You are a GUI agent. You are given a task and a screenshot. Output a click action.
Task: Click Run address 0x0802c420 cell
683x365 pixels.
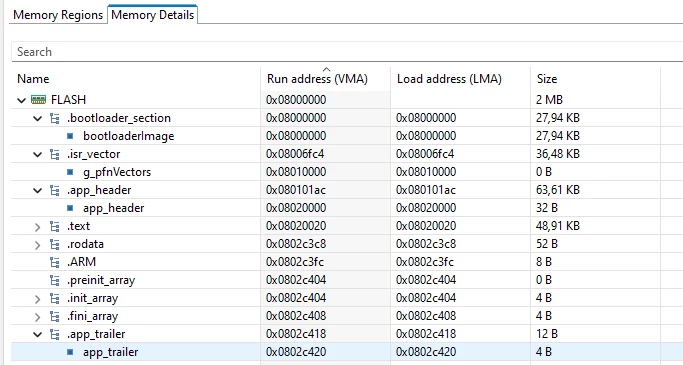pos(296,352)
